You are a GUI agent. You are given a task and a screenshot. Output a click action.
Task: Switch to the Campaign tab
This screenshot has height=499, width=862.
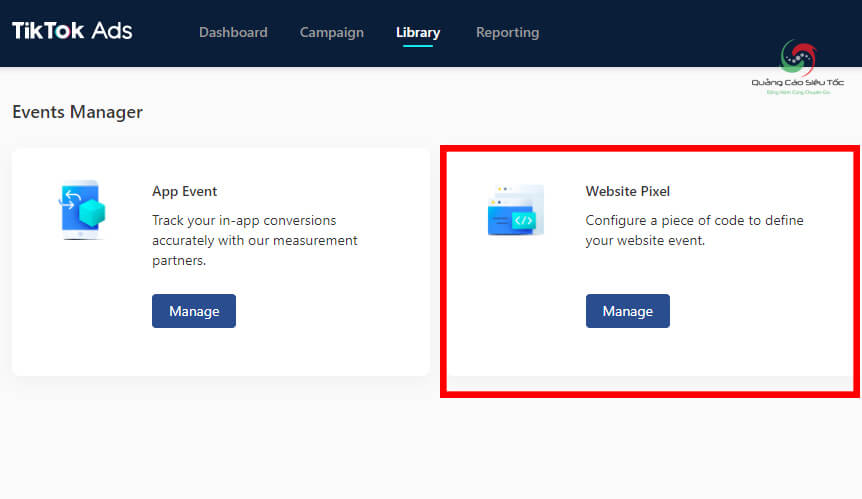pyautogui.click(x=331, y=33)
